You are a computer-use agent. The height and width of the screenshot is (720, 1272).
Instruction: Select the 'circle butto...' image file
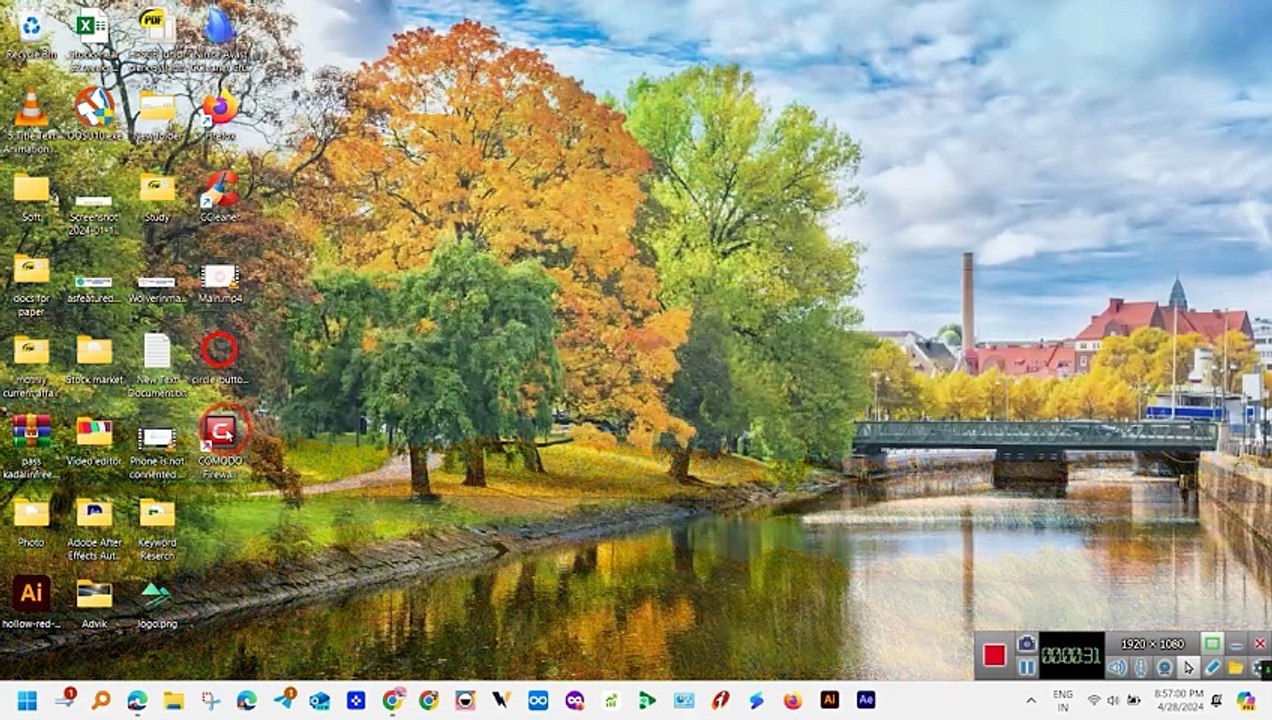(x=219, y=358)
